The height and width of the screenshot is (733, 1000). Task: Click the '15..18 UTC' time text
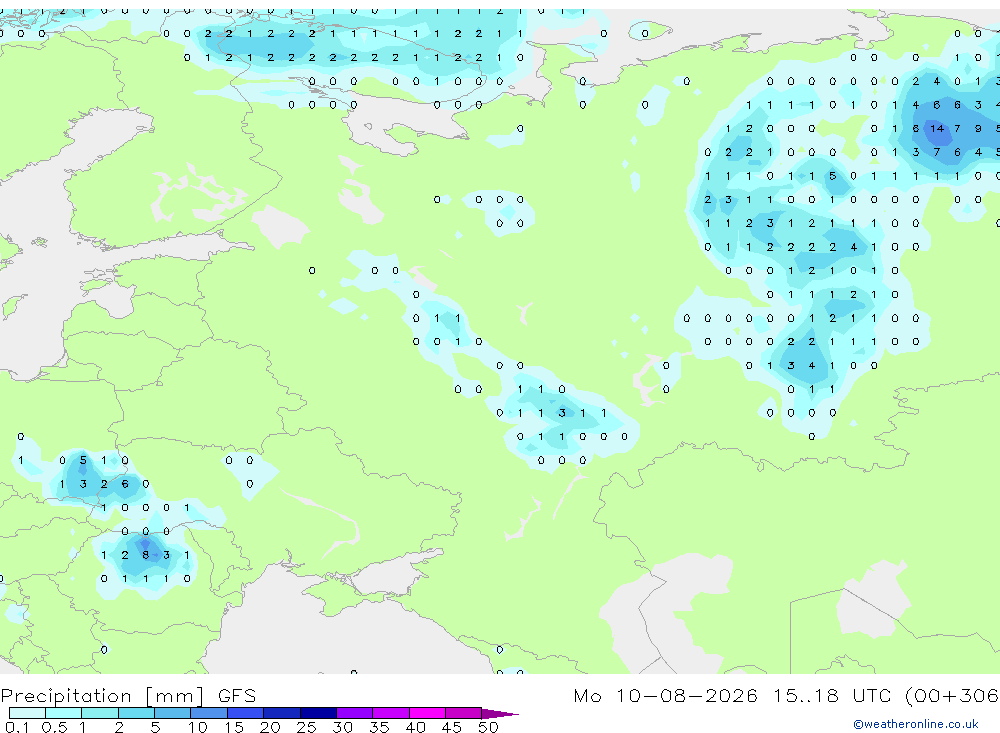pyautogui.click(x=832, y=695)
